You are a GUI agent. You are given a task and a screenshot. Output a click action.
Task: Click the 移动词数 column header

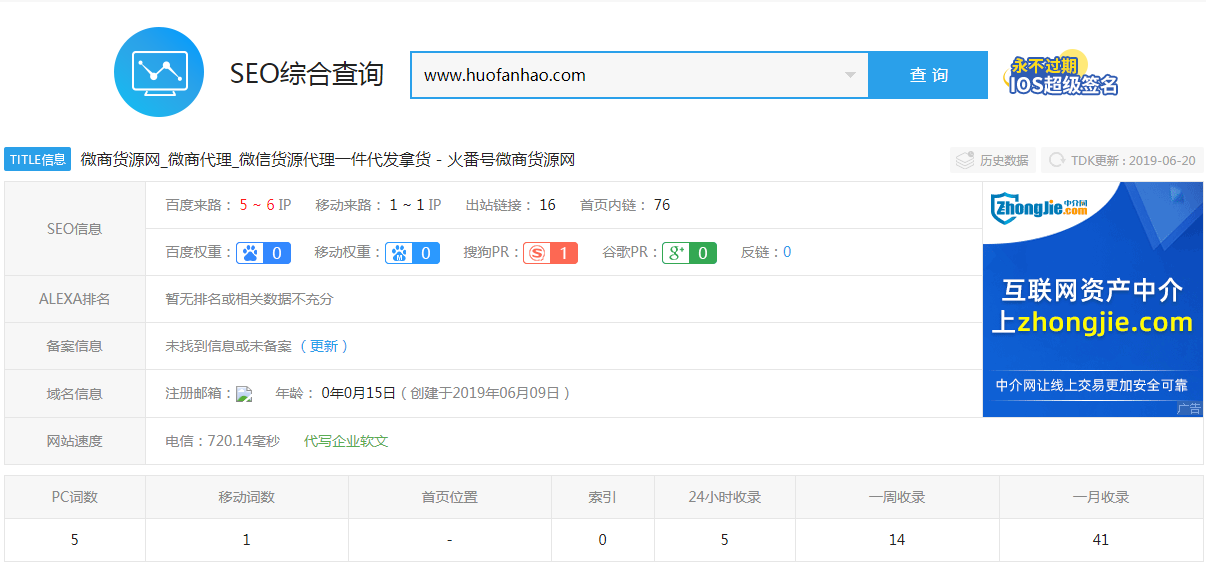247,497
